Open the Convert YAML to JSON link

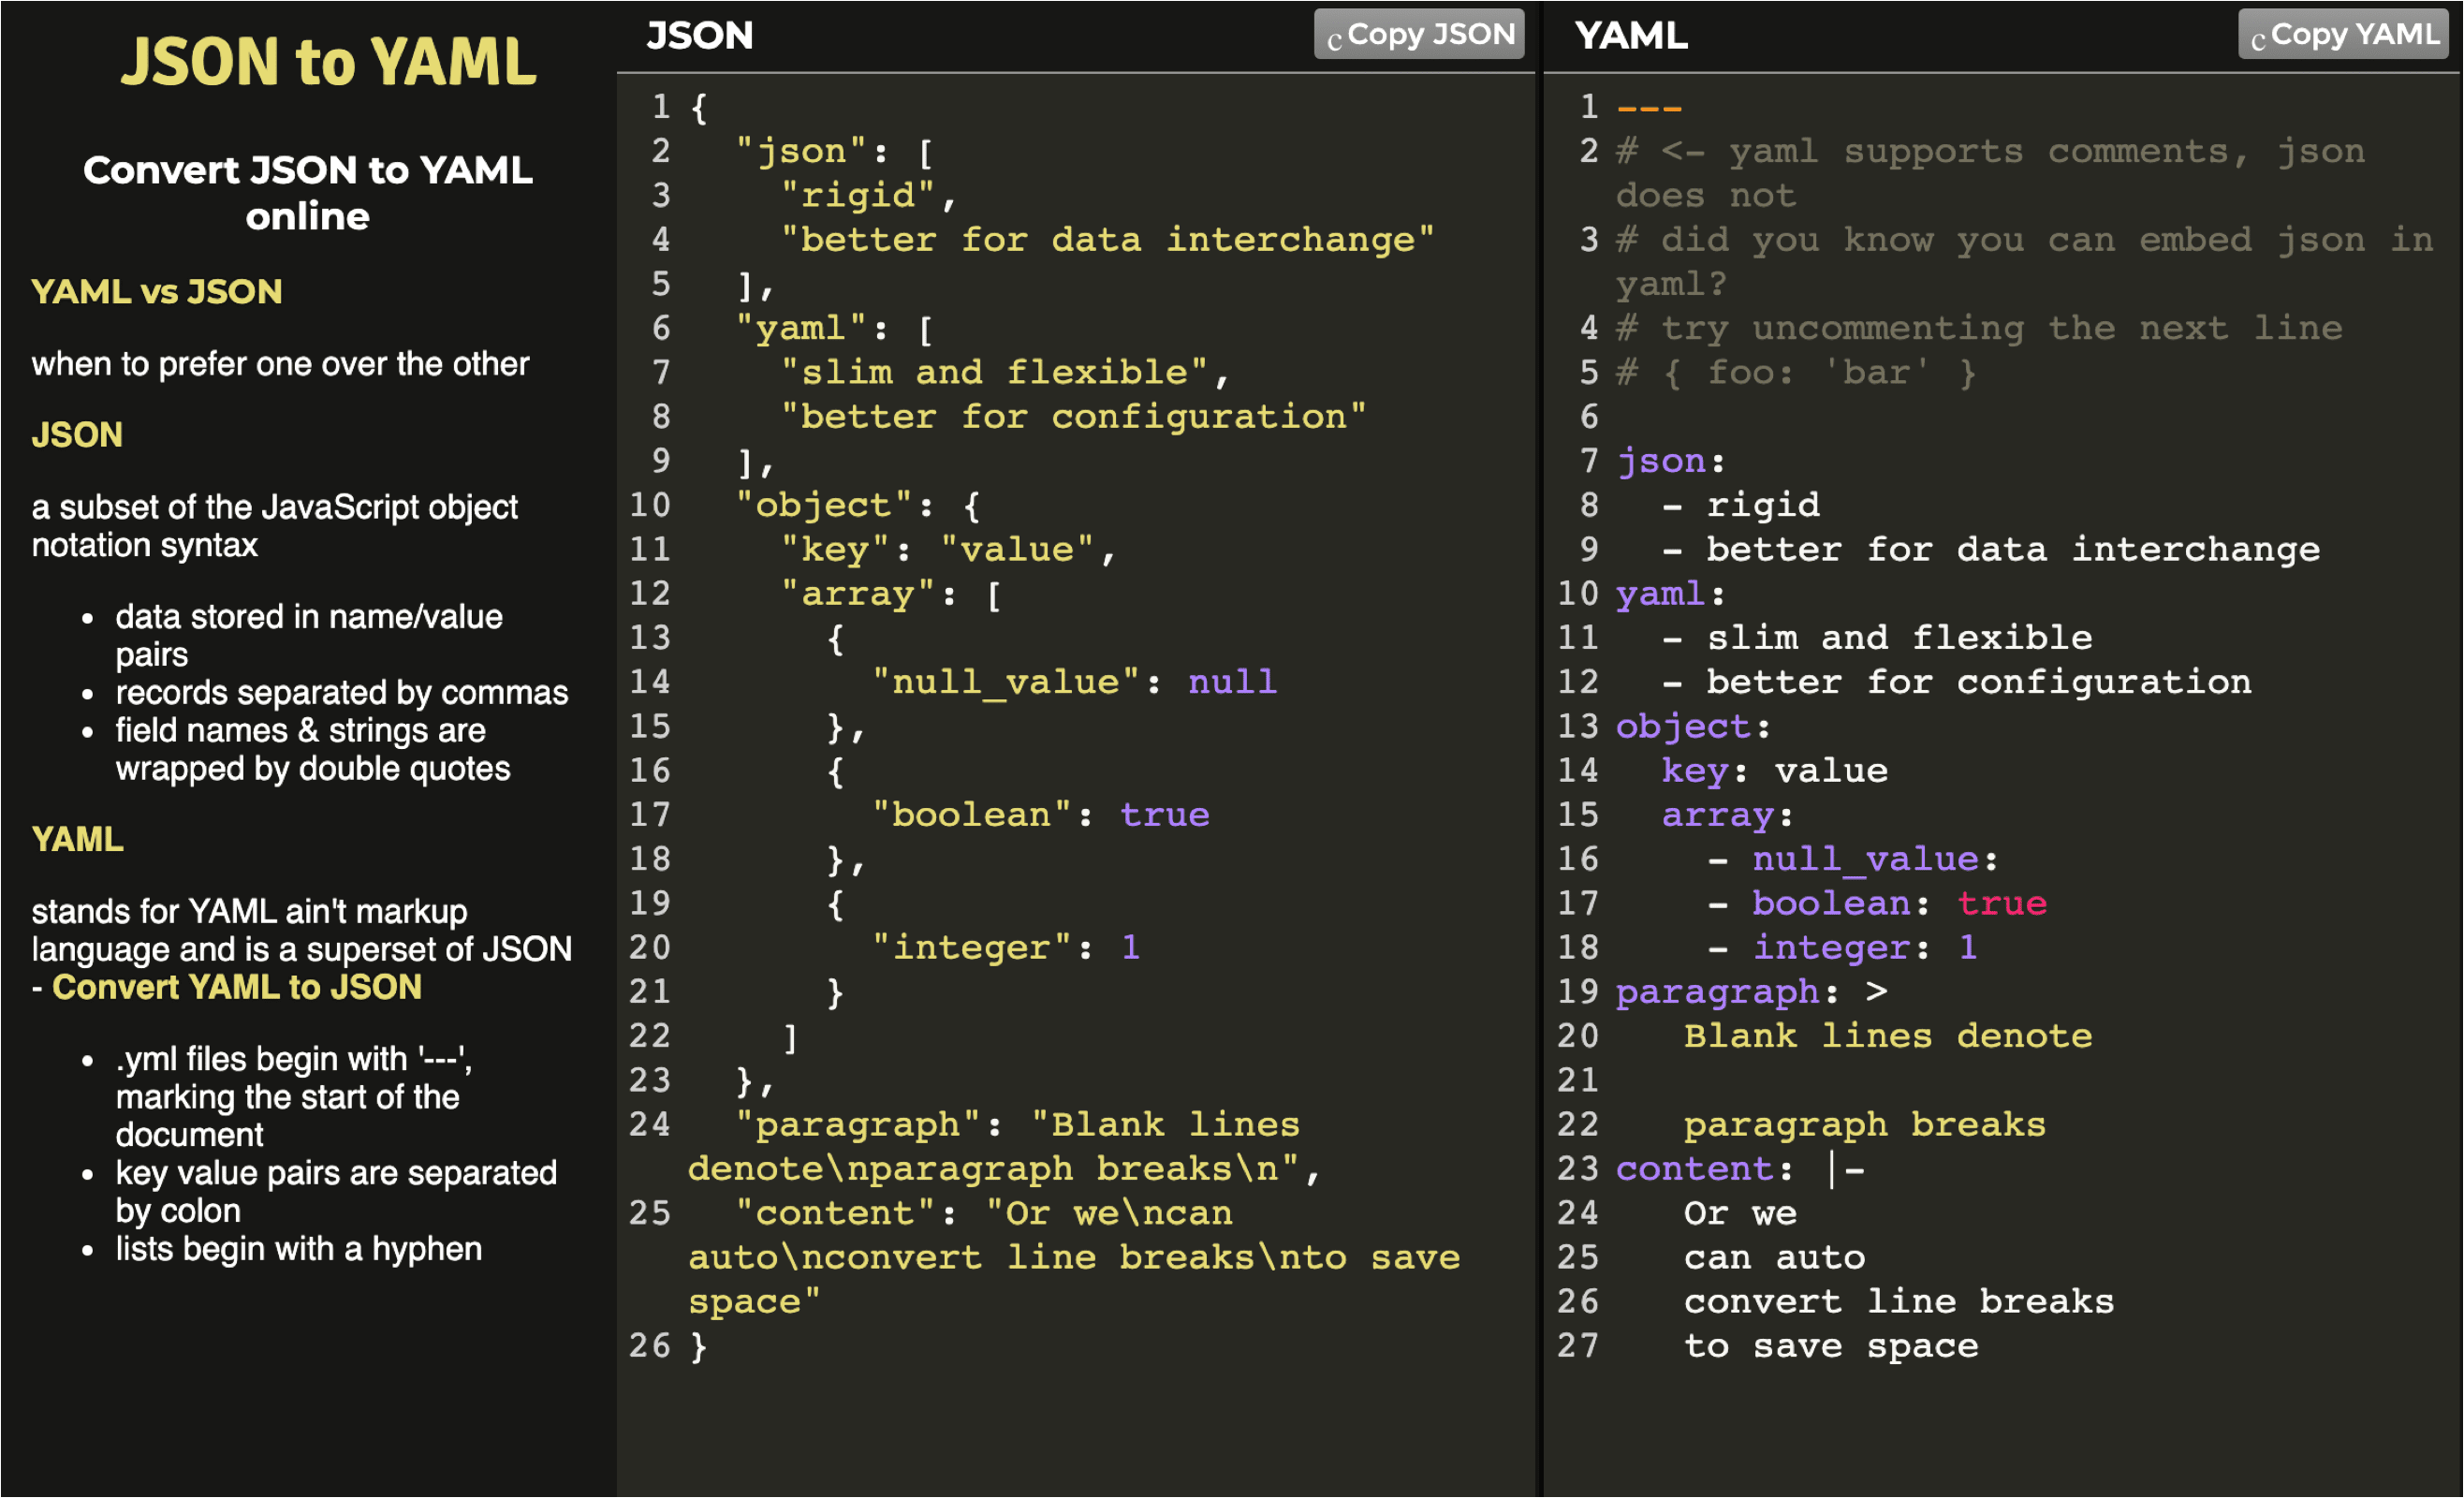click(x=237, y=987)
